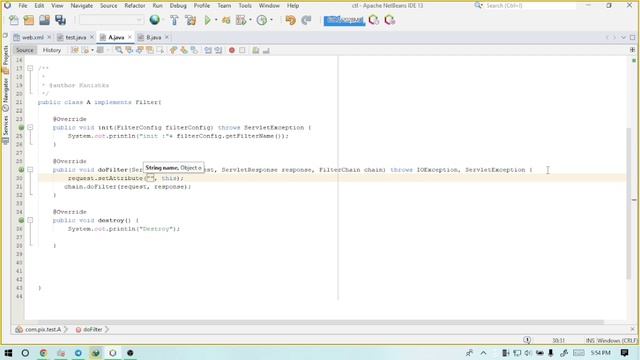Screen dimensions: 640x360
Task: Click the New Project icon
Action: pyautogui.click(x=29, y=20)
